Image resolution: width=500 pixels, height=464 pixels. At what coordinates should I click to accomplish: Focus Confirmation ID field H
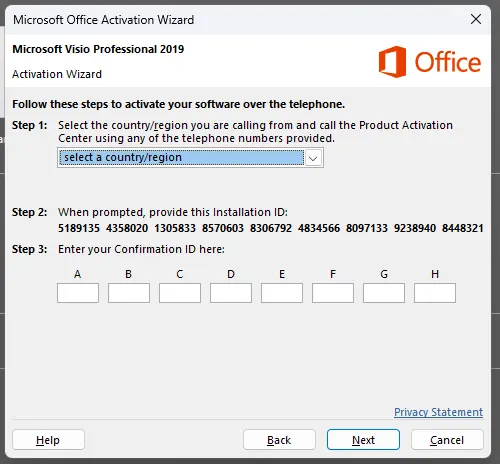(x=435, y=293)
